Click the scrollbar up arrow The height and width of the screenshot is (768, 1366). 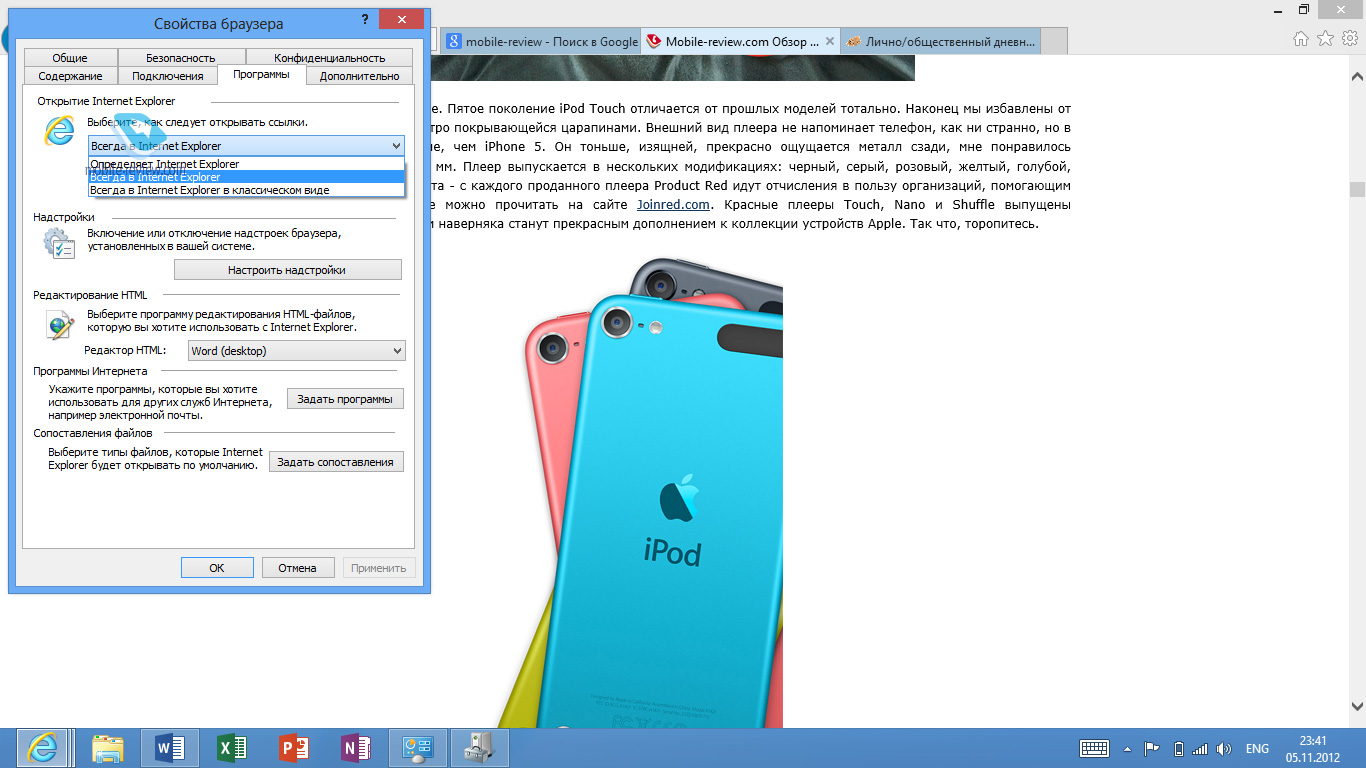click(x=1357, y=76)
